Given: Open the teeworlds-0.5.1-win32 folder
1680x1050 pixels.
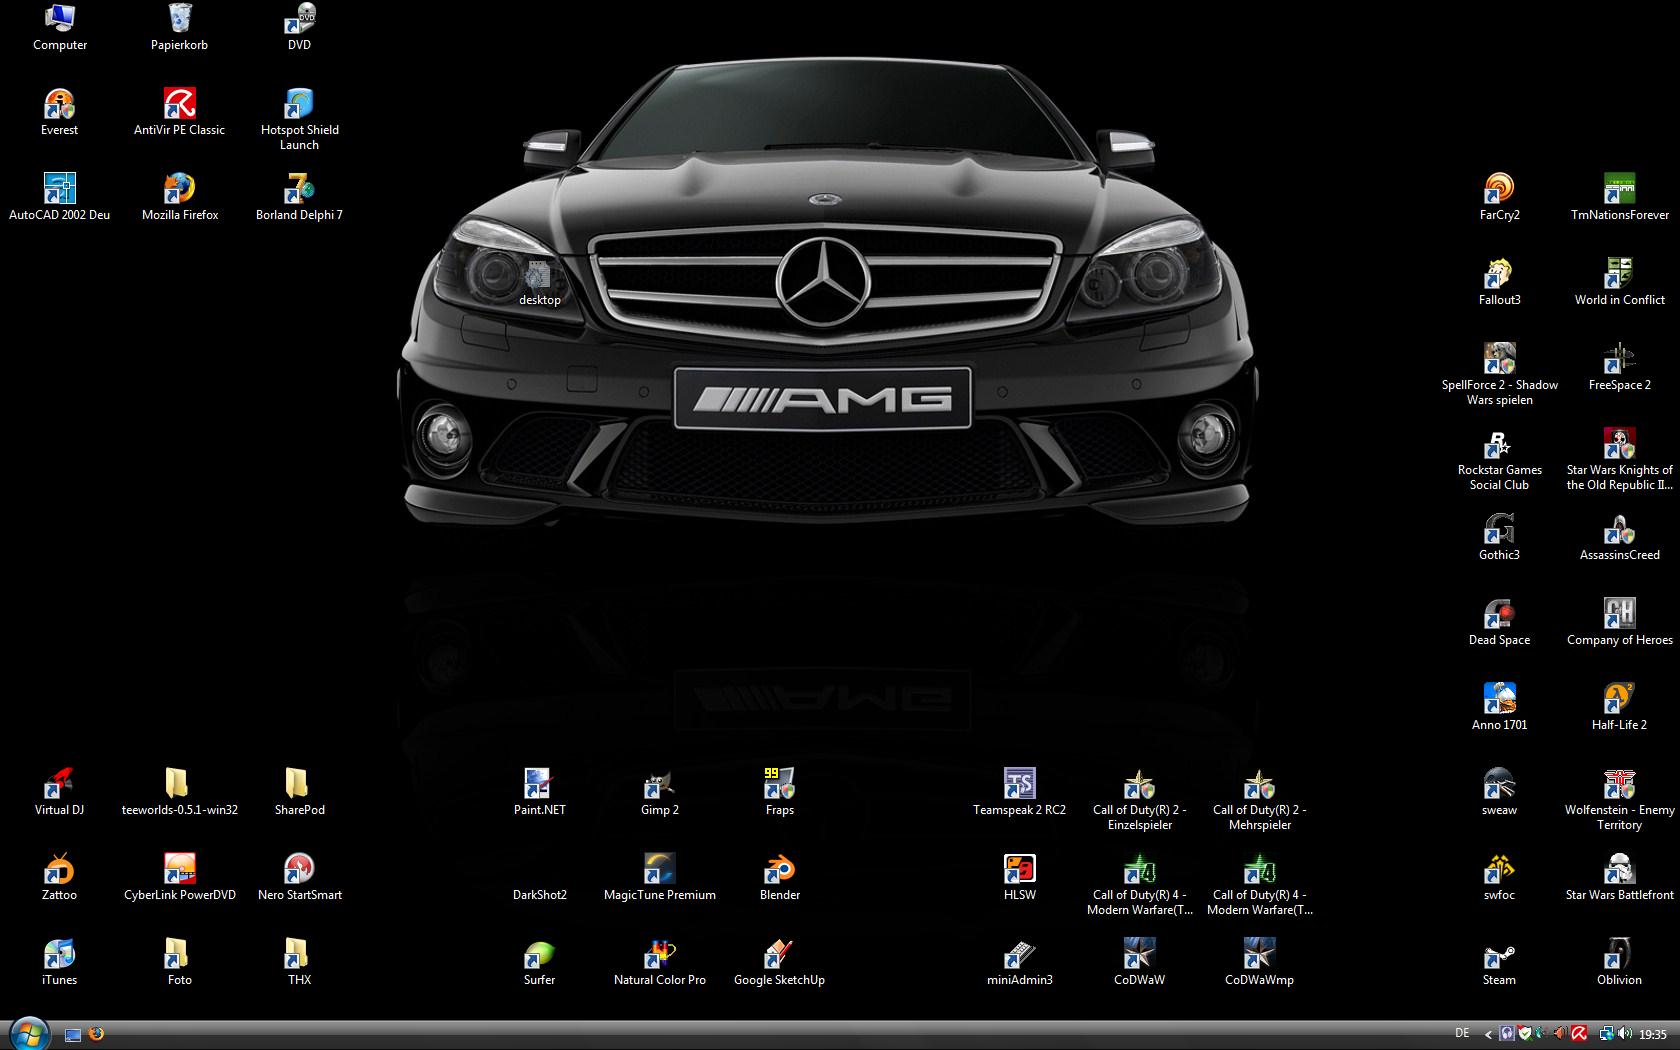Looking at the screenshot, I should point(179,785).
